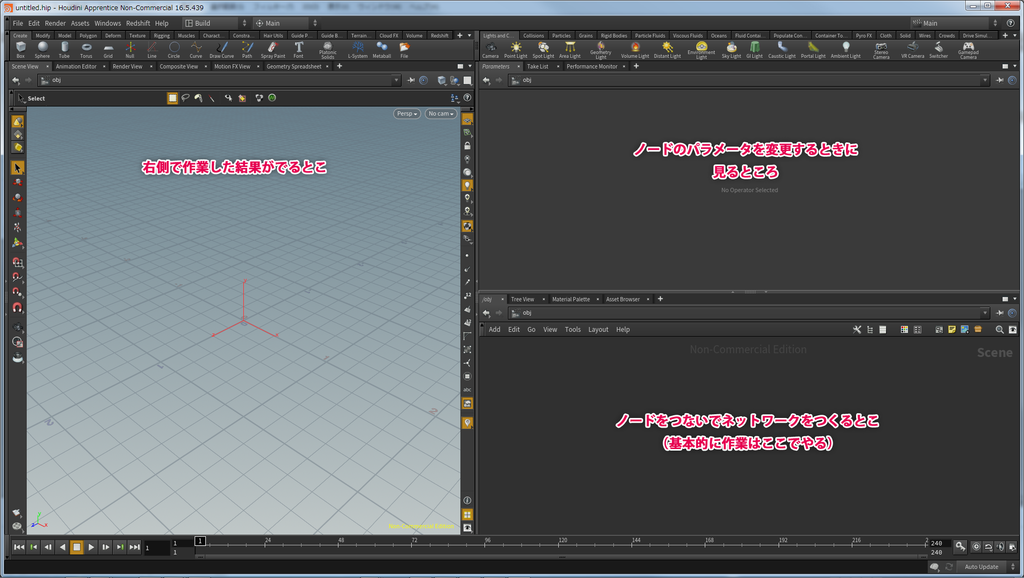Toggle the pin icon in Scene View path bar
The height and width of the screenshot is (578, 1024).
[411, 80]
